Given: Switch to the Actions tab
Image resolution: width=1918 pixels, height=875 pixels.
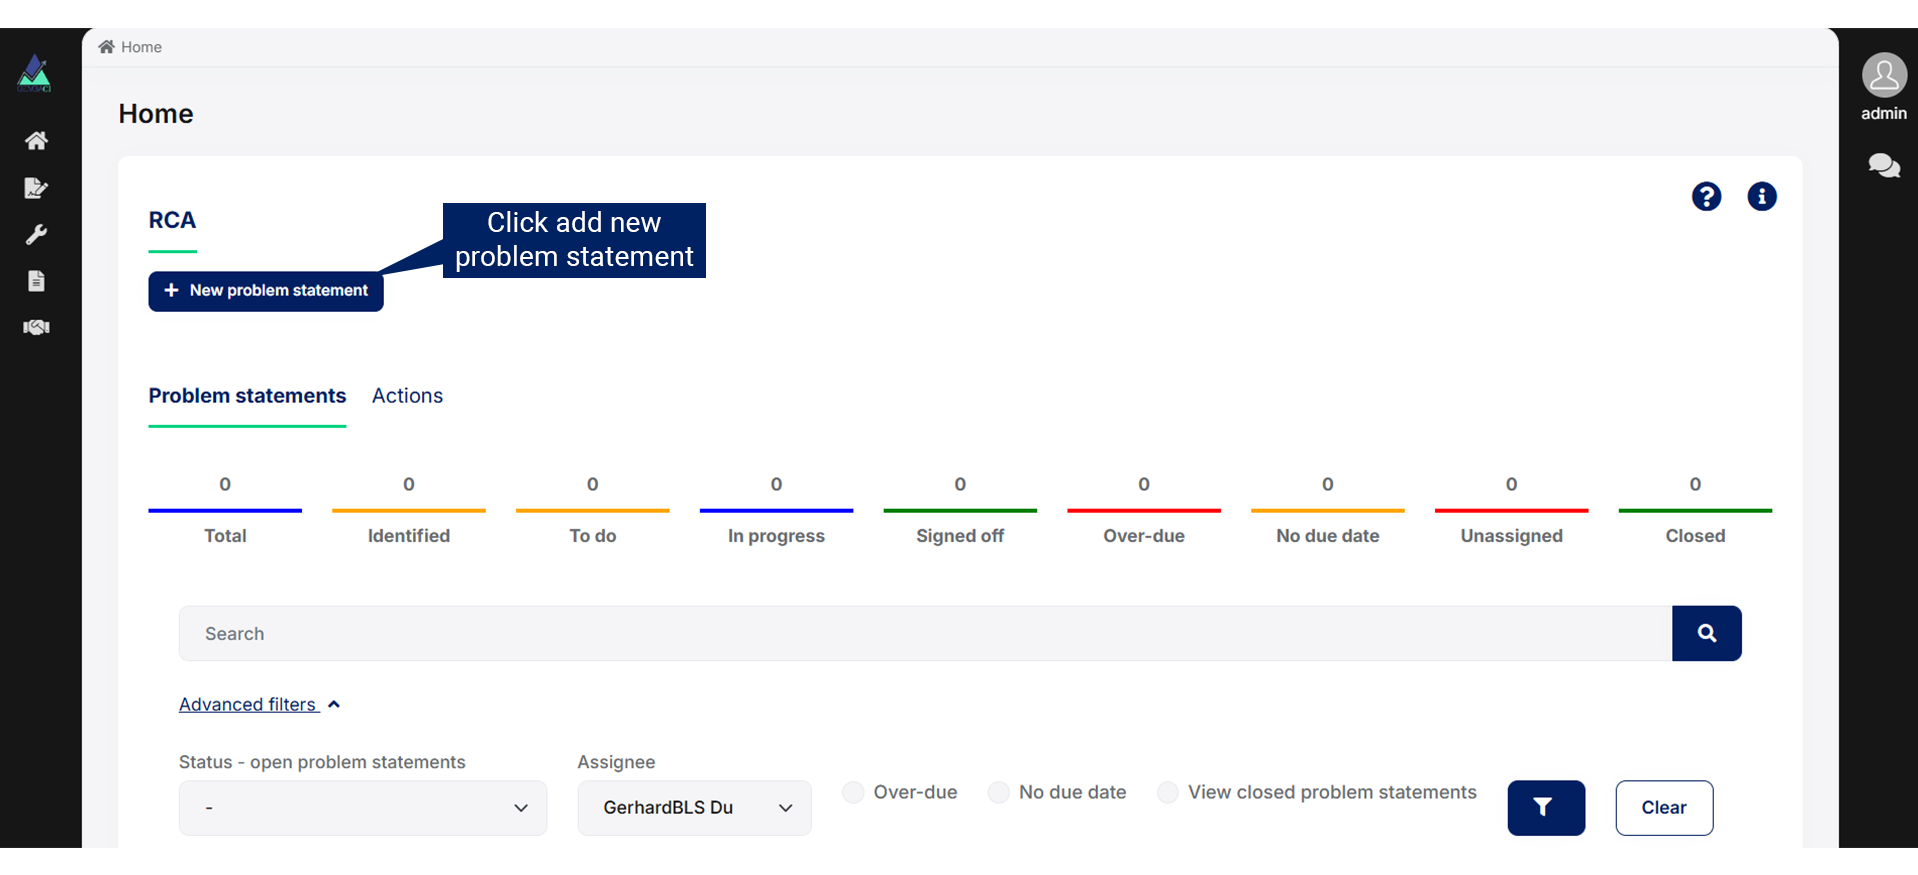Looking at the screenshot, I should pos(407,396).
